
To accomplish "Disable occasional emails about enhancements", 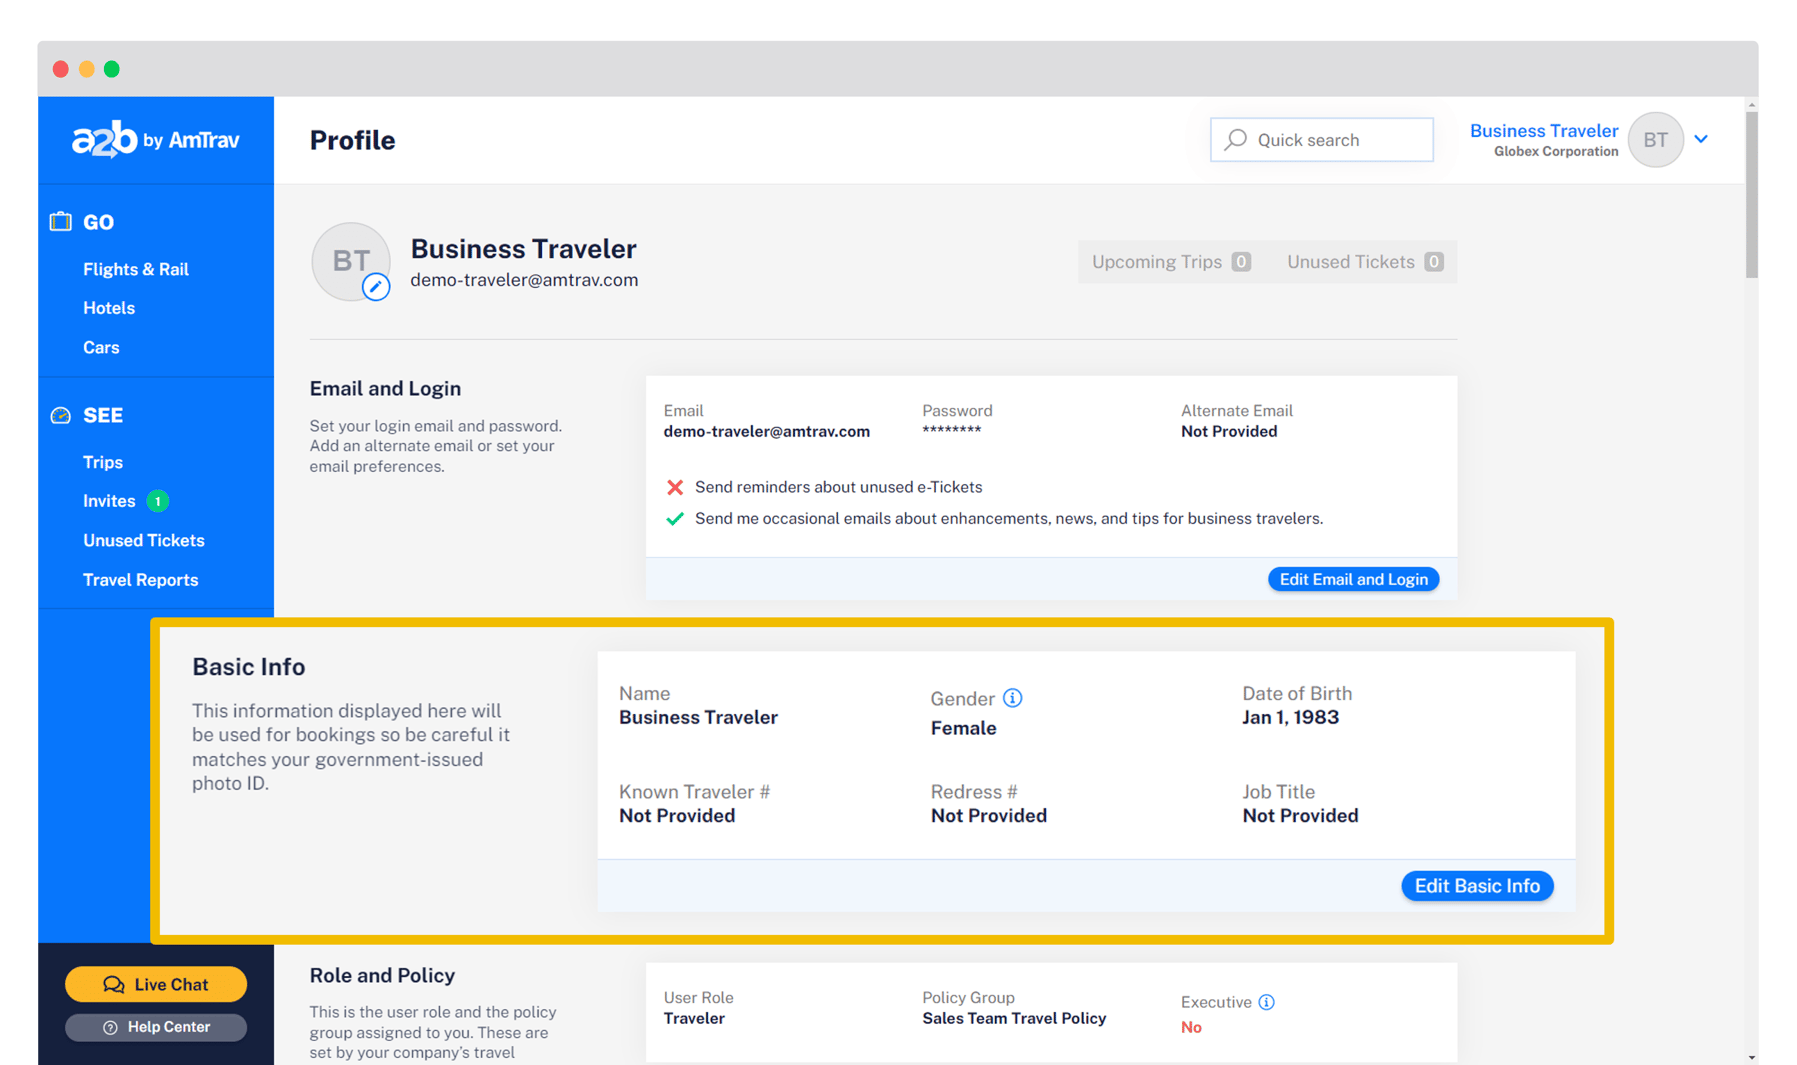I will click(676, 518).
